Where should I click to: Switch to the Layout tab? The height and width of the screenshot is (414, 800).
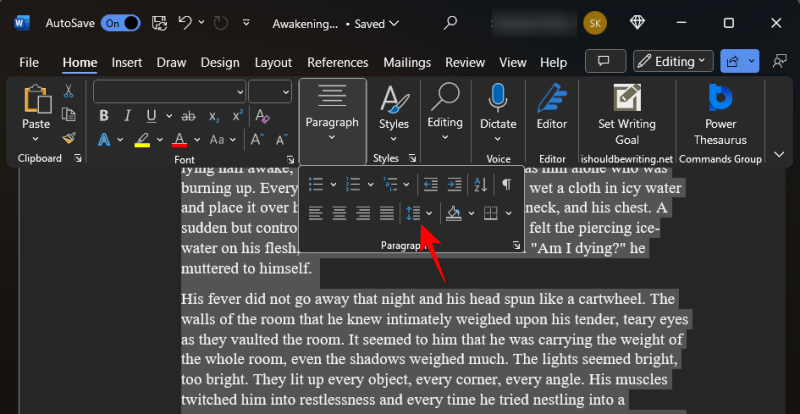[273, 62]
